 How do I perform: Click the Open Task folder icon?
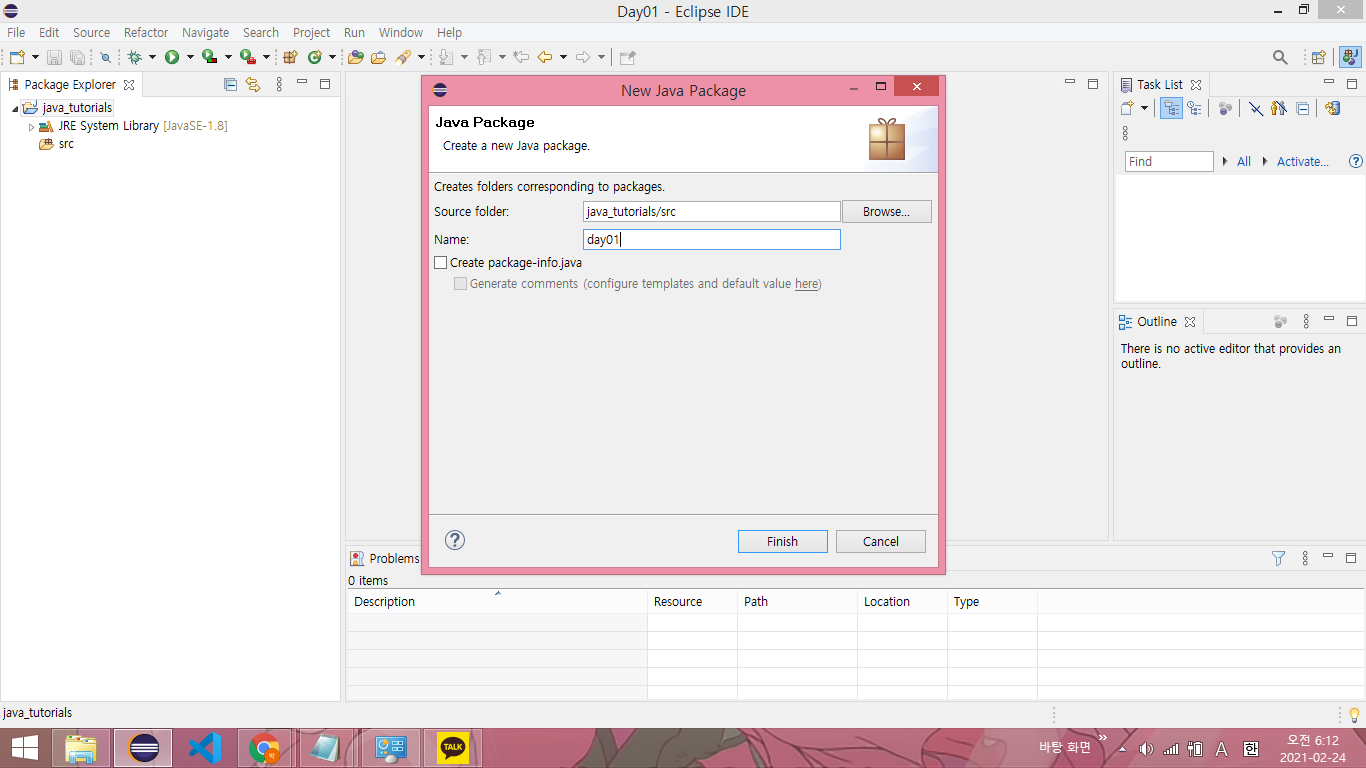tap(378, 57)
